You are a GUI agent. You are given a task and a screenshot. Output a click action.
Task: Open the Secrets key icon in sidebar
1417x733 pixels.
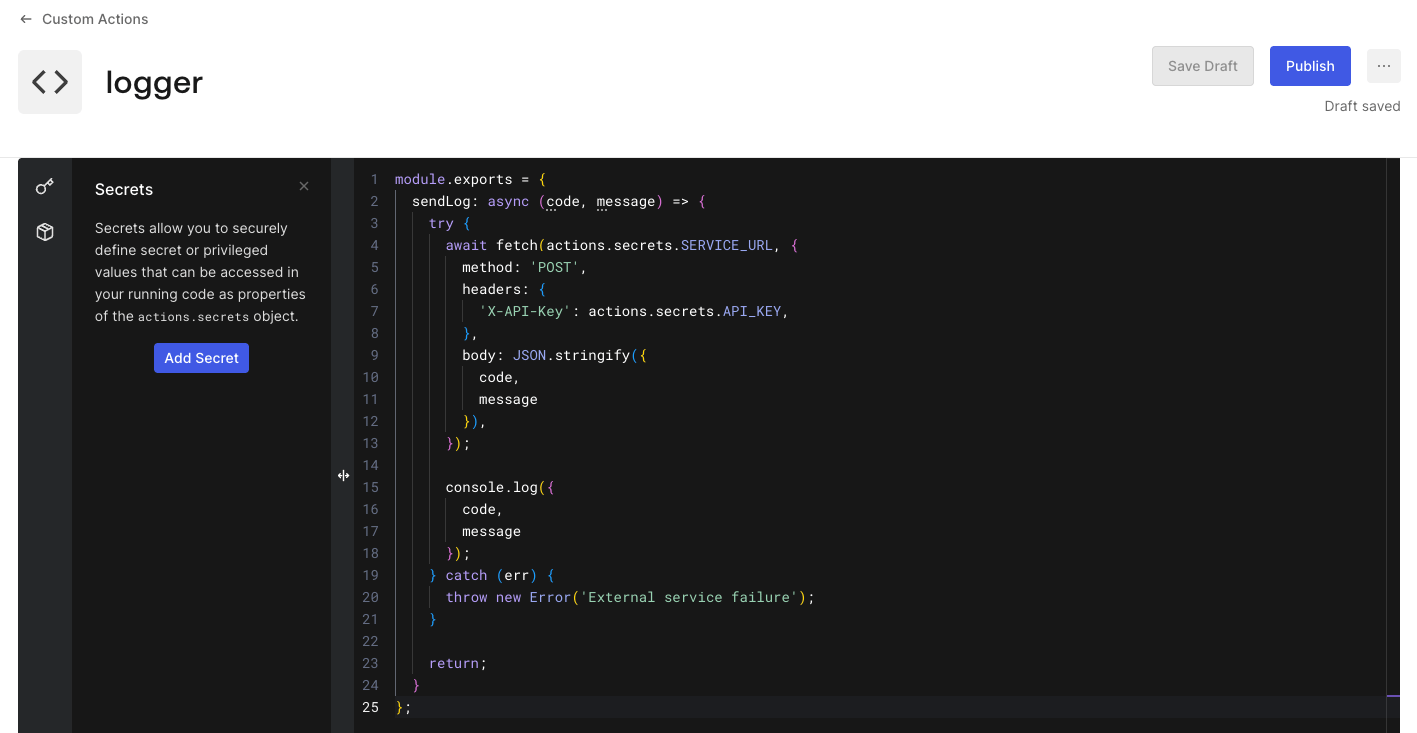[45, 186]
